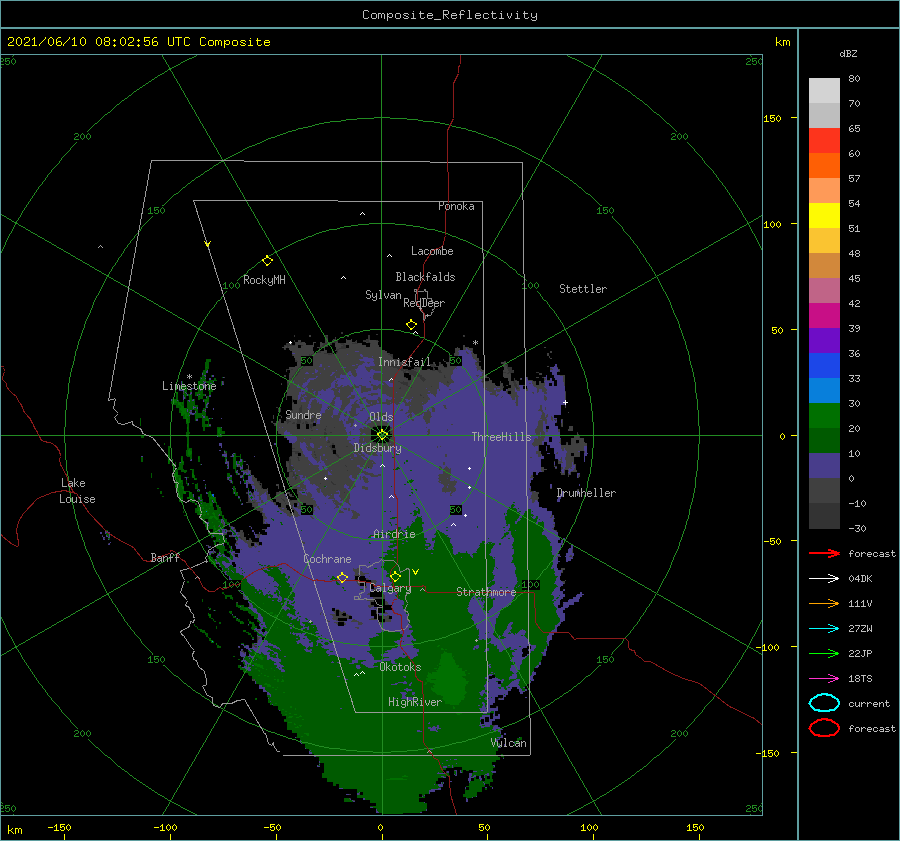Click the orange 111V arrow icon
Viewport: 900px width, 841px height.
824,603
